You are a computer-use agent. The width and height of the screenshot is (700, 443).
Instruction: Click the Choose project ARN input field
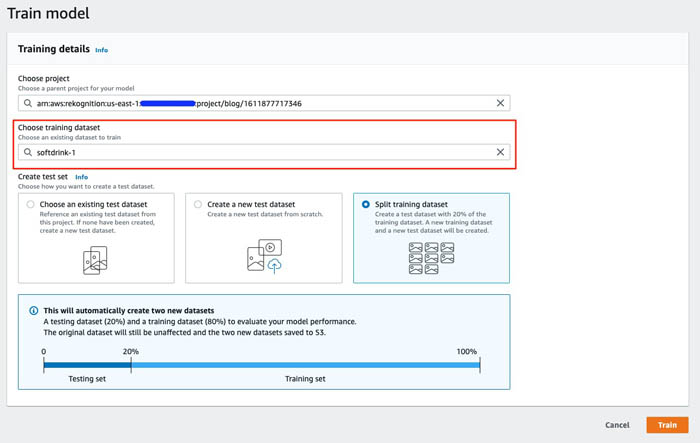point(264,103)
